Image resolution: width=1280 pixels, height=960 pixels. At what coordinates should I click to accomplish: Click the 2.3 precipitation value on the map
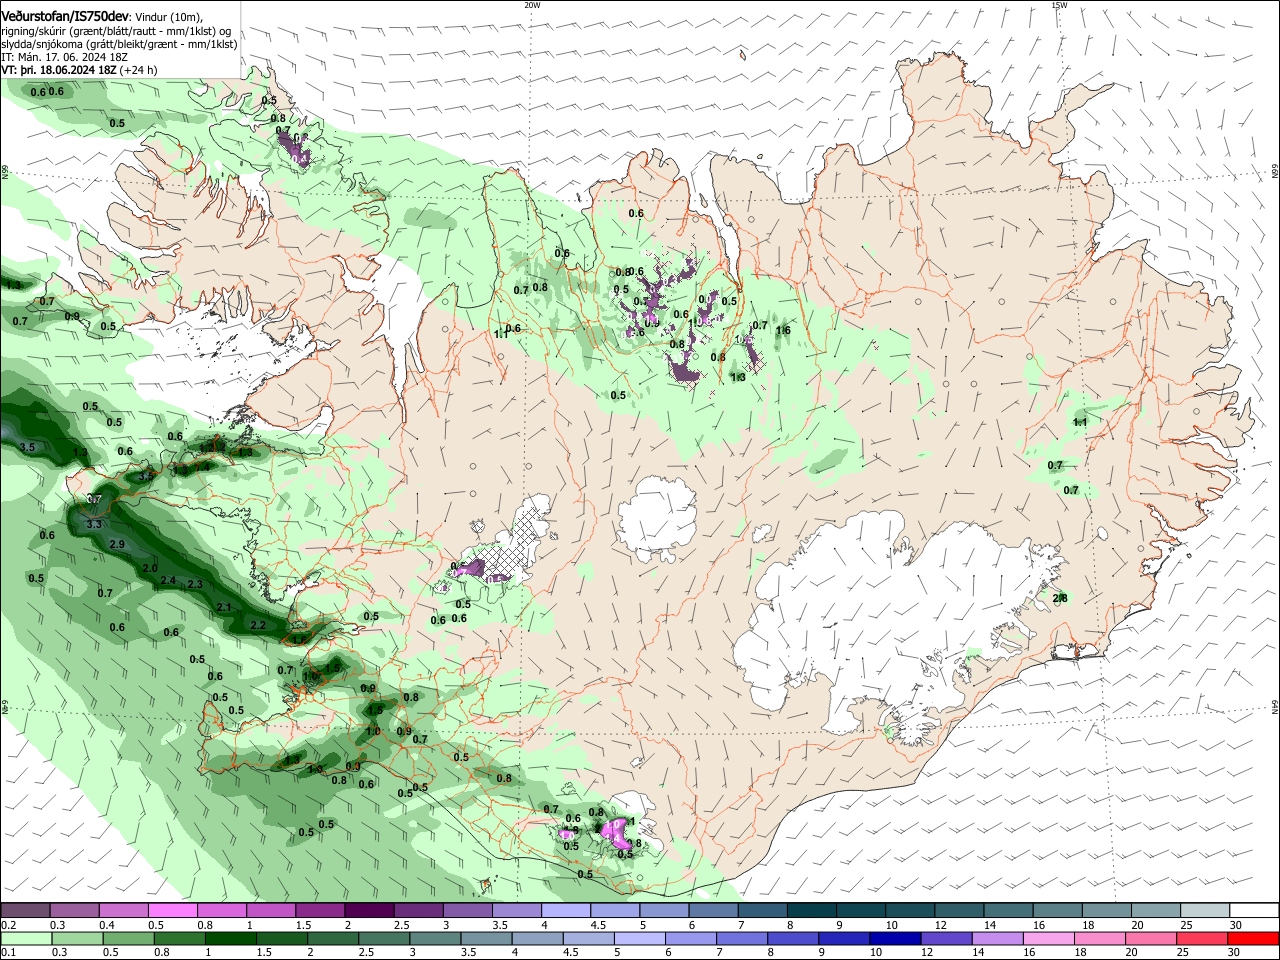(195, 584)
